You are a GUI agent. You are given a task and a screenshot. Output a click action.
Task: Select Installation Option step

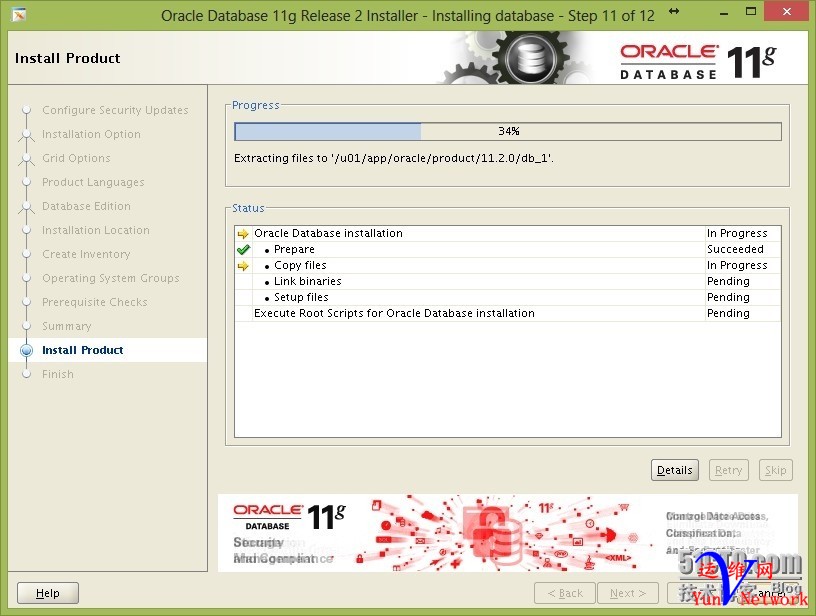(x=91, y=134)
